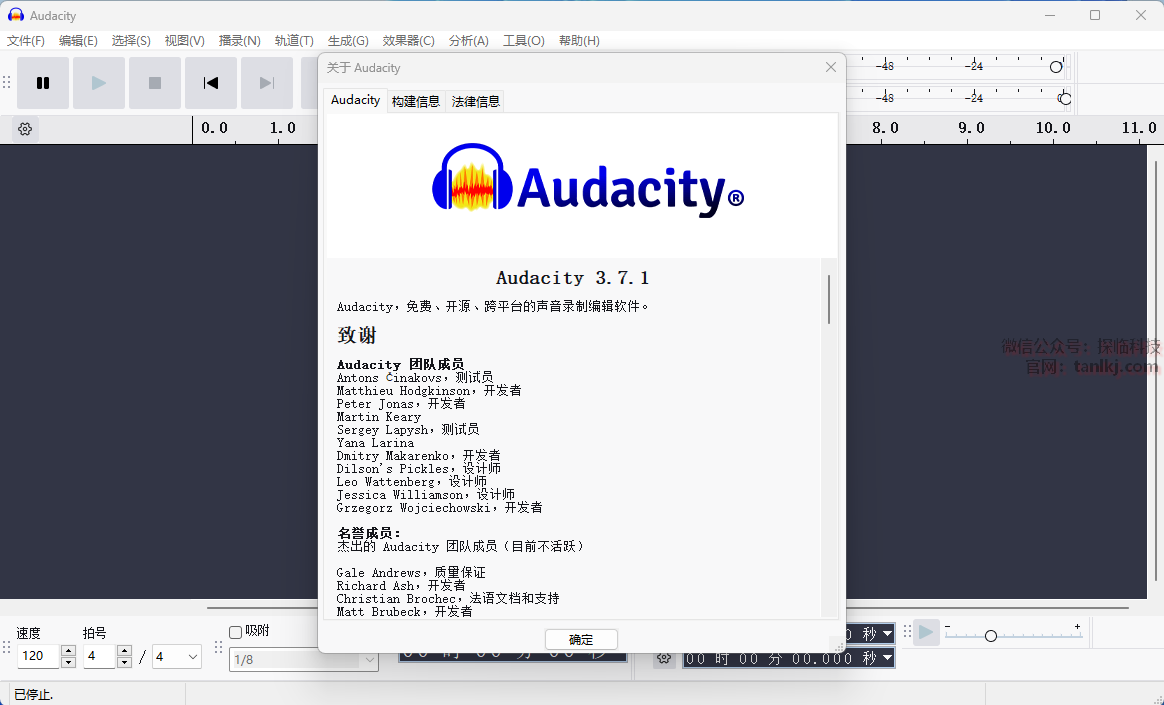This screenshot has width=1164, height=705.
Task: Open the 视图(V) menu
Action: pyautogui.click(x=185, y=41)
